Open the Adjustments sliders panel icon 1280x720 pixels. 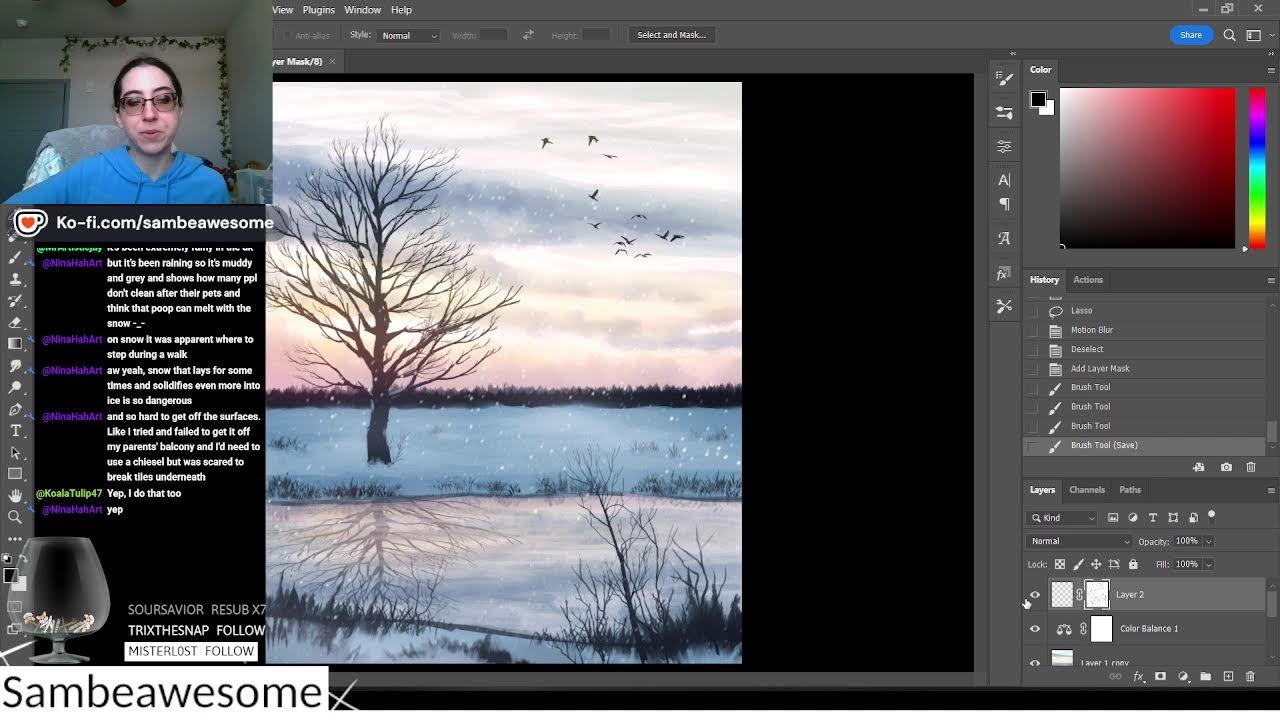click(1004, 146)
